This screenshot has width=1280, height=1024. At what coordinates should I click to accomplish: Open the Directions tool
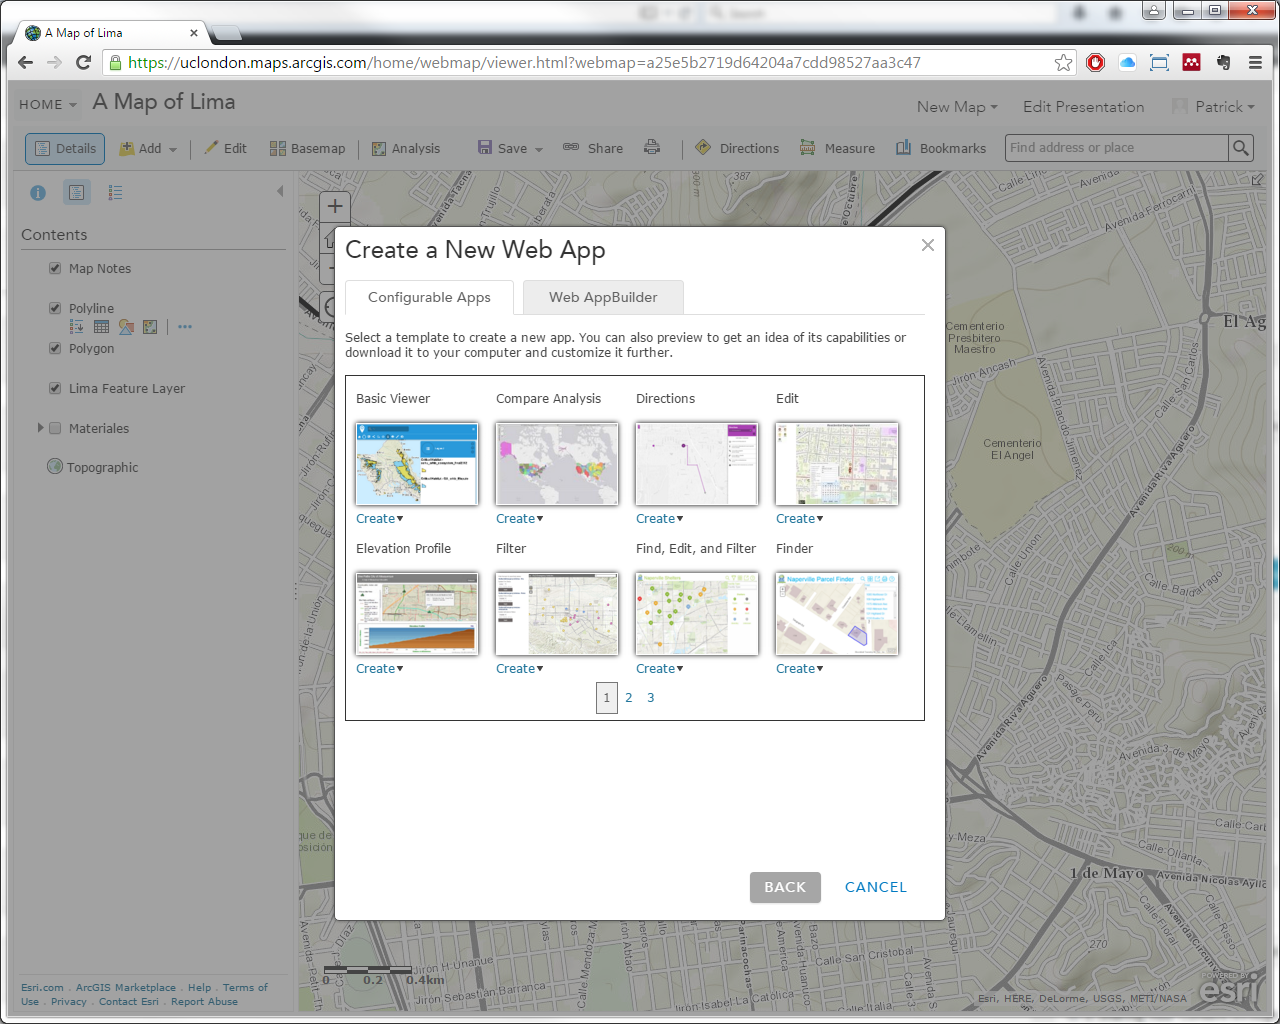click(737, 148)
